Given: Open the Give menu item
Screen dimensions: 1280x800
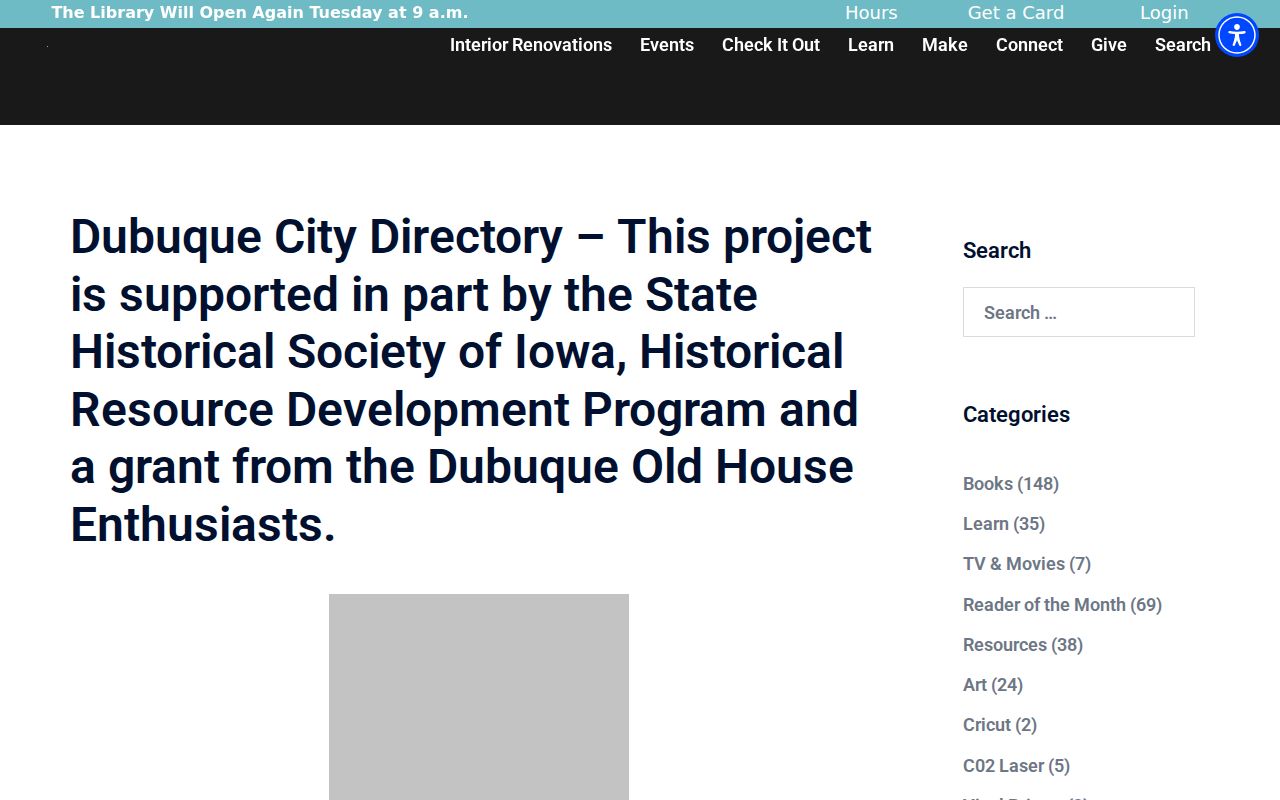Looking at the screenshot, I should 1109,45.
